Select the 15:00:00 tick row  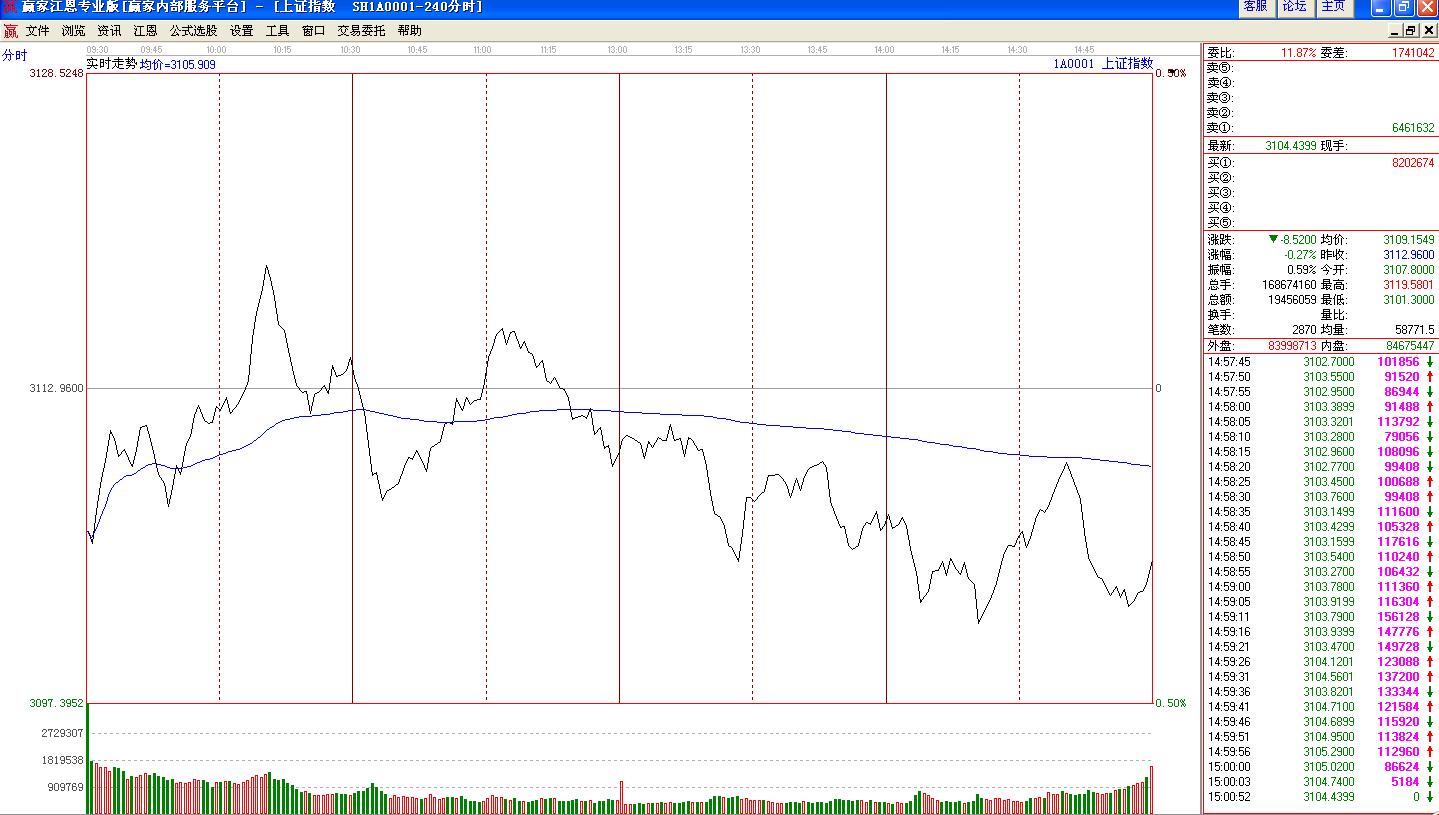[x=1320, y=767]
